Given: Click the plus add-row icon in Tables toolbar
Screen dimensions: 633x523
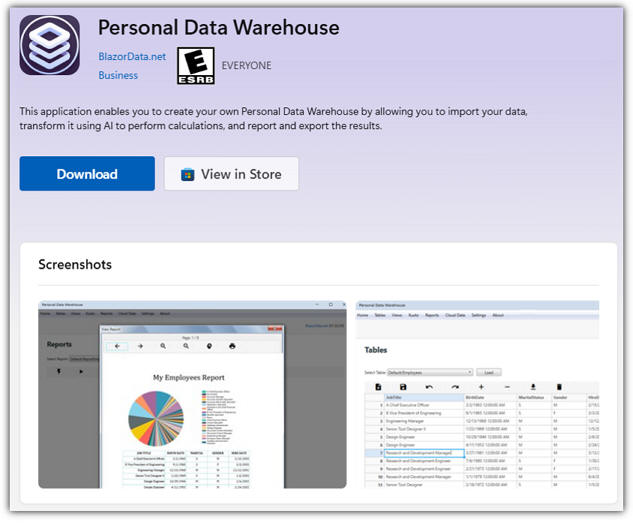Looking at the screenshot, I should pos(481,387).
